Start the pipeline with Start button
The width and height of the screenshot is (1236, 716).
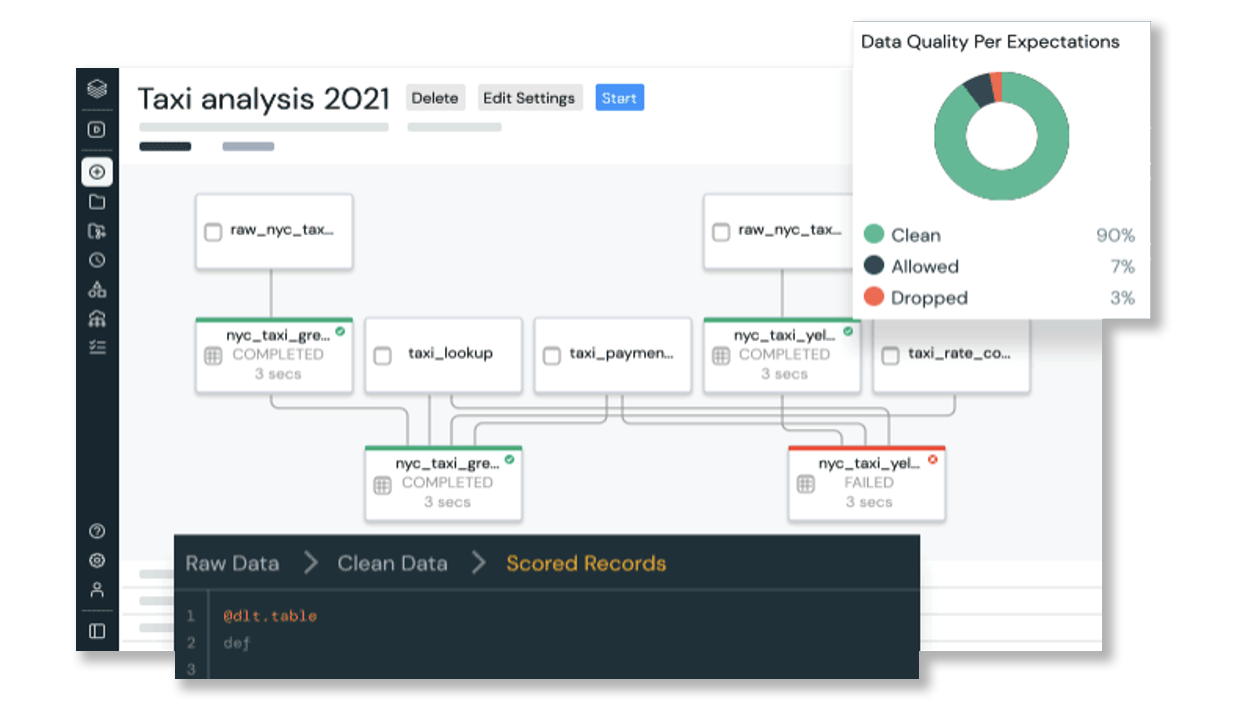(620, 98)
